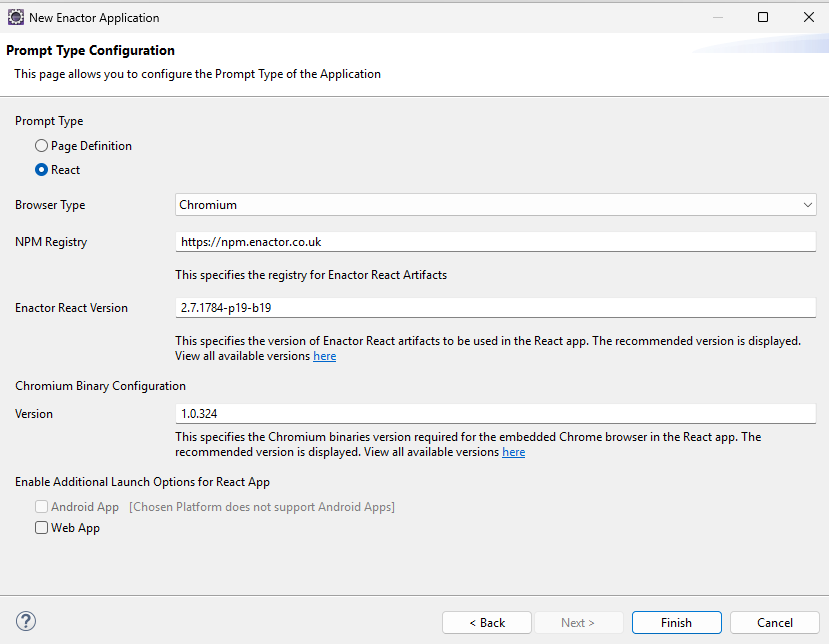The width and height of the screenshot is (829, 644).
Task: Select the Page Definition prompt type
Action: point(42,146)
